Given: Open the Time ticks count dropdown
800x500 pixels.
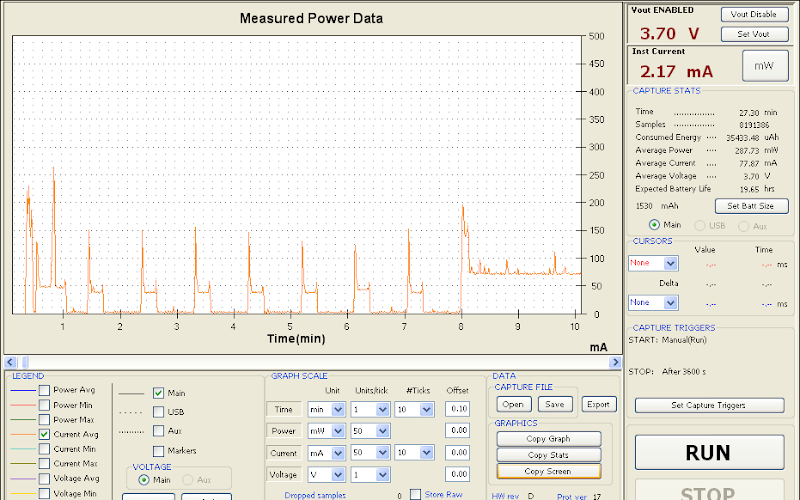Looking at the screenshot, I should click(414, 410).
